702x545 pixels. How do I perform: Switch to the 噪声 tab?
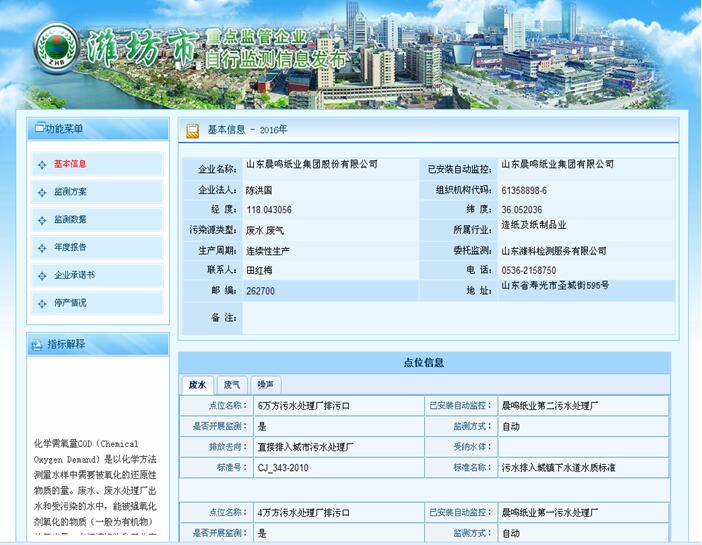coord(266,384)
